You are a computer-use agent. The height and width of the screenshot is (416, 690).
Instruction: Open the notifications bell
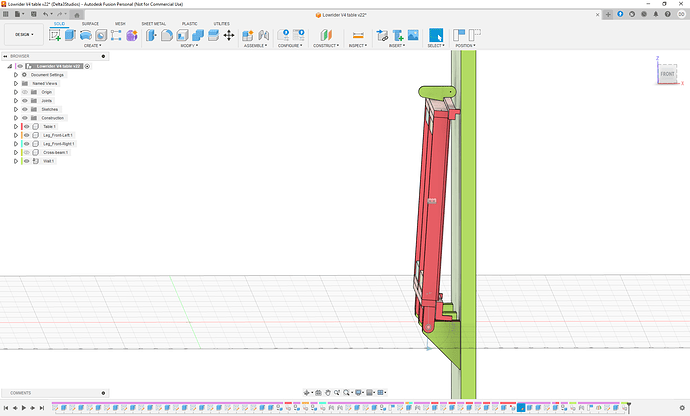656,14
